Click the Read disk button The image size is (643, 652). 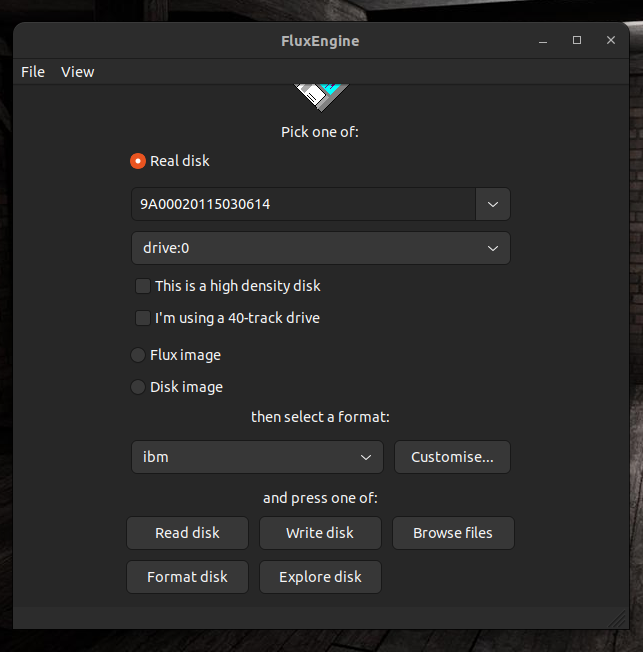click(187, 533)
